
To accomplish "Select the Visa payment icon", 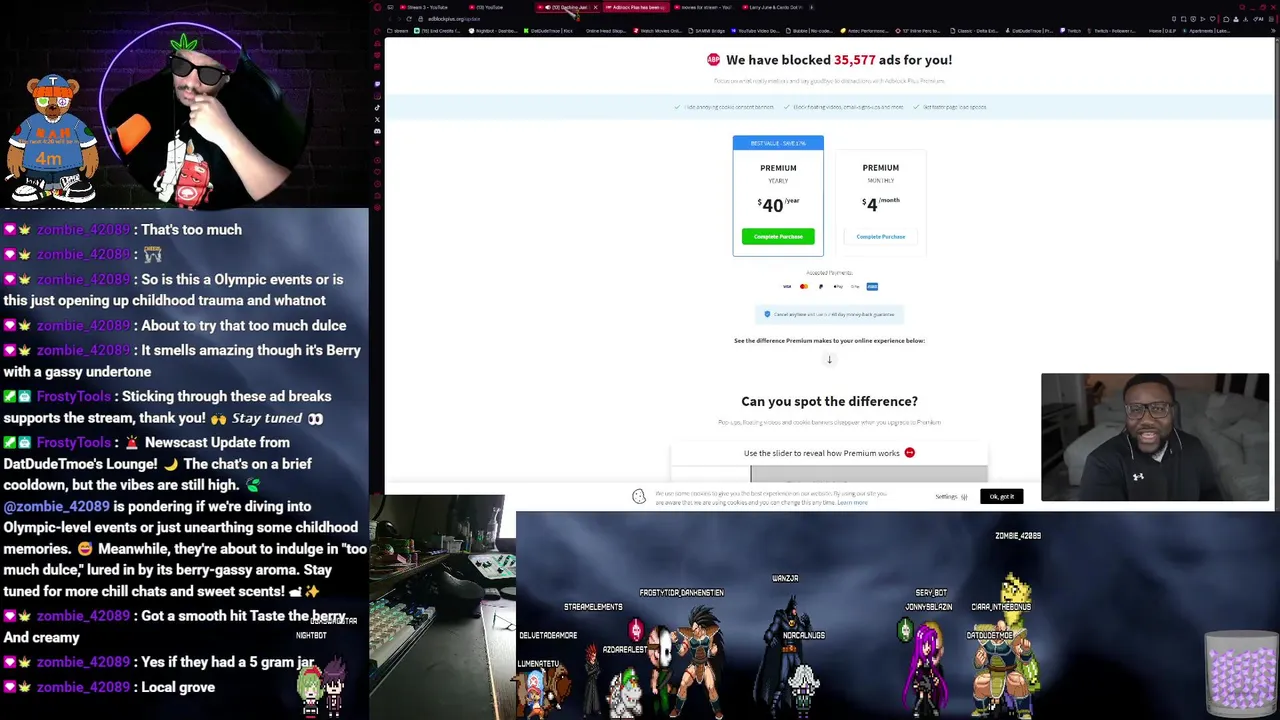I will coord(787,287).
